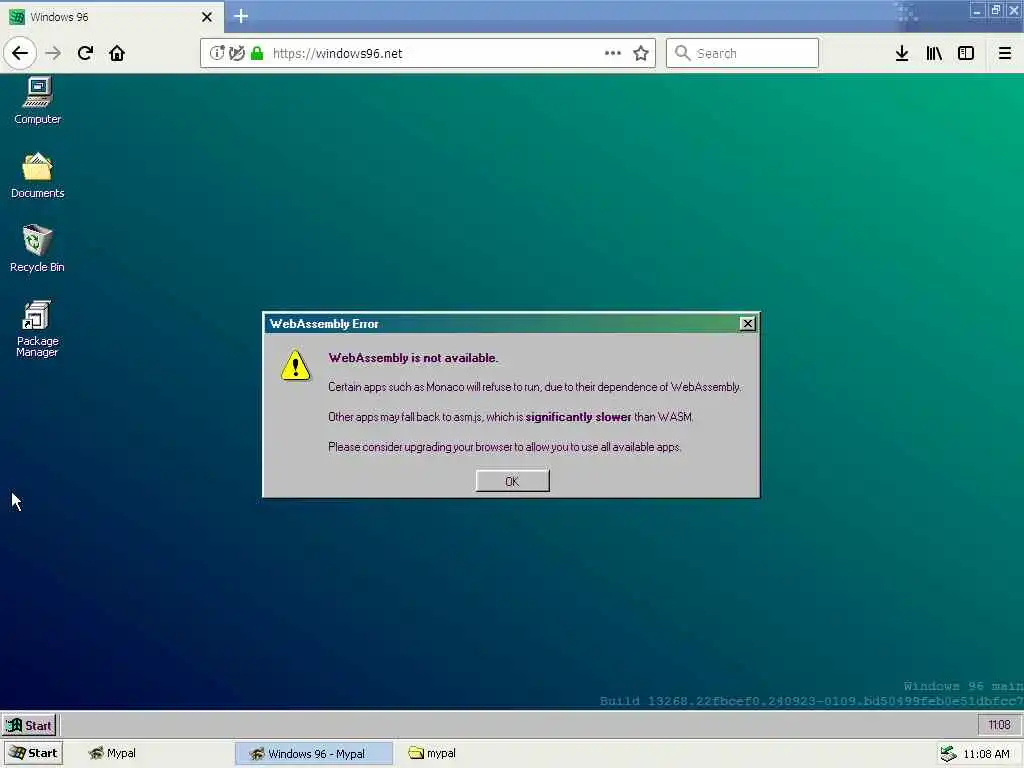Open the Recycle Bin icon
The height and width of the screenshot is (768, 1024).
(37, 248)
